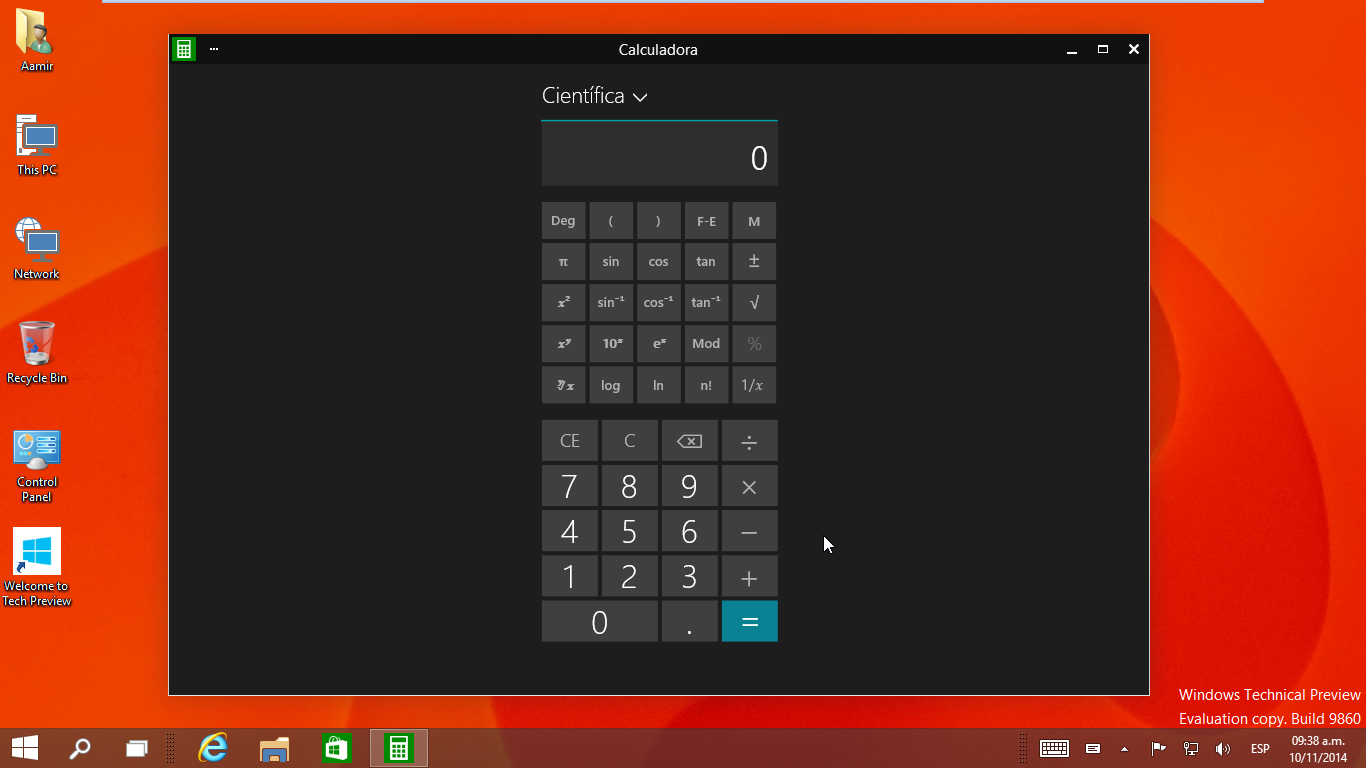Image resolution: width=1366 pixels, height=768 pixels.
Task: Open the volume control in tray
Action: coord(1222,749)
